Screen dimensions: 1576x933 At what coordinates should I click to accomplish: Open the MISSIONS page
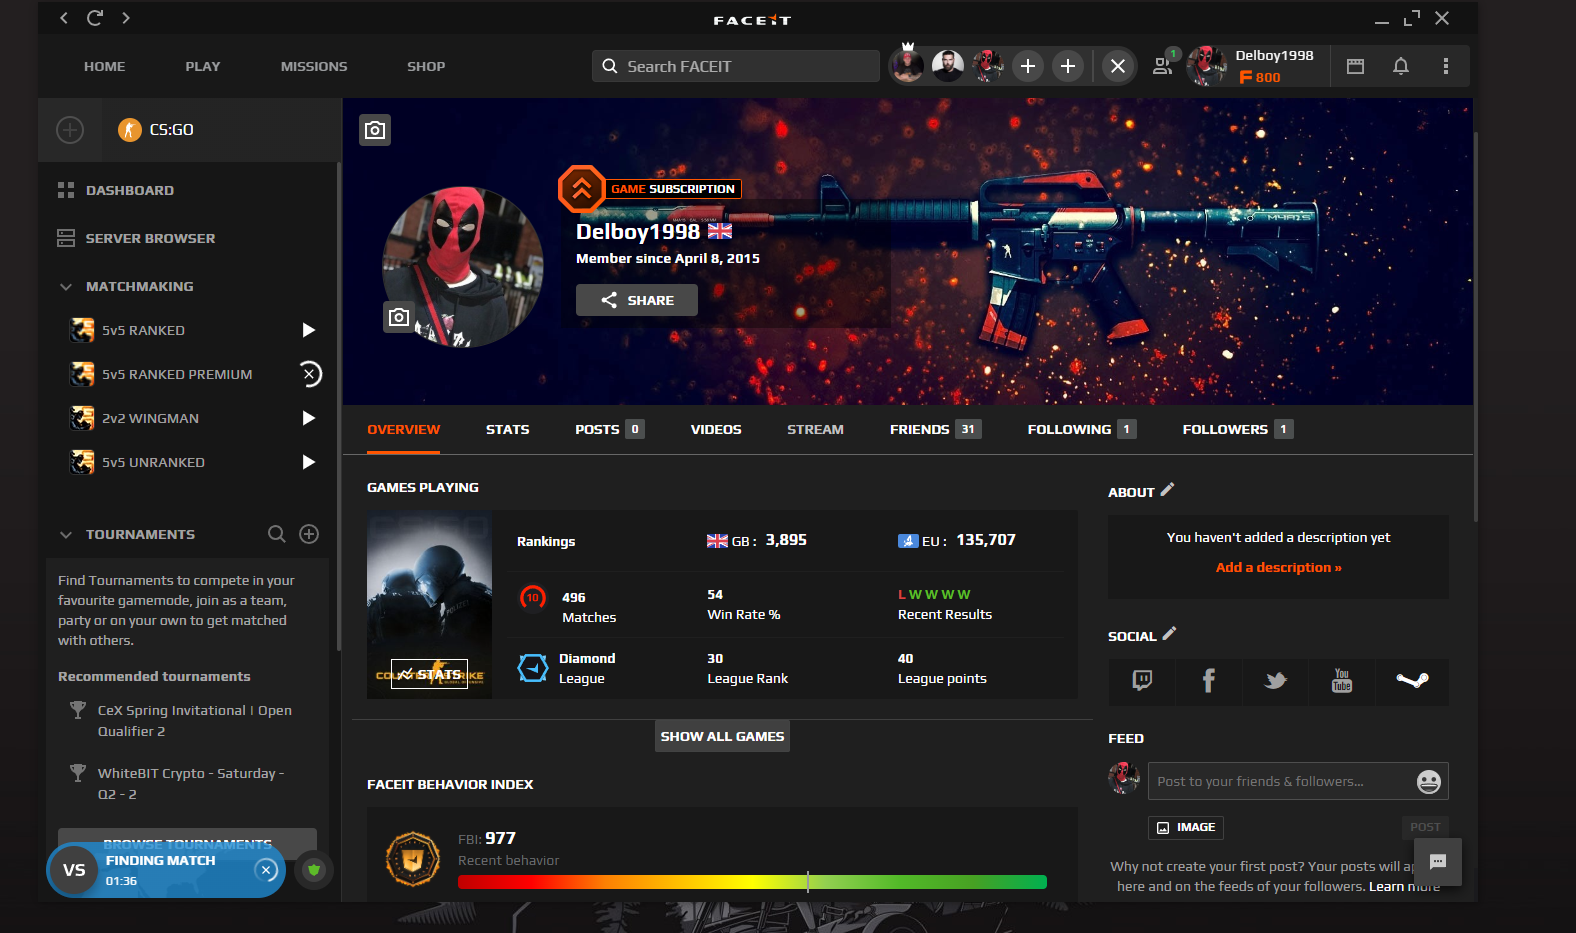tap(314, 67)
